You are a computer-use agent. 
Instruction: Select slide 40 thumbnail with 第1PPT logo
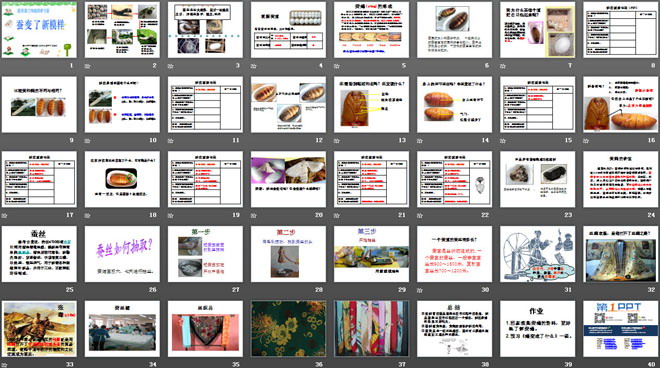(621, 329)
